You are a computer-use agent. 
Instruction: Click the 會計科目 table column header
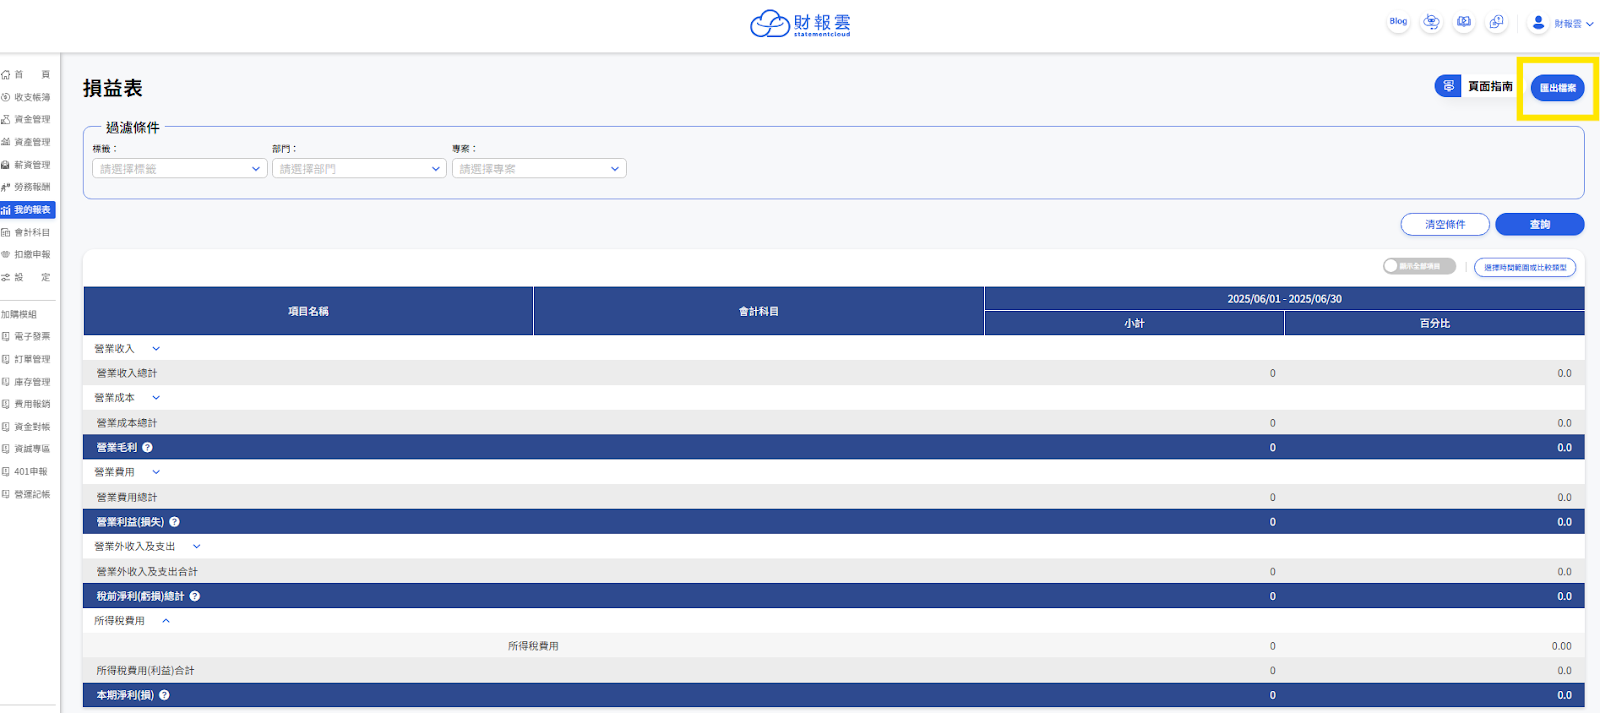click(759, 311)
